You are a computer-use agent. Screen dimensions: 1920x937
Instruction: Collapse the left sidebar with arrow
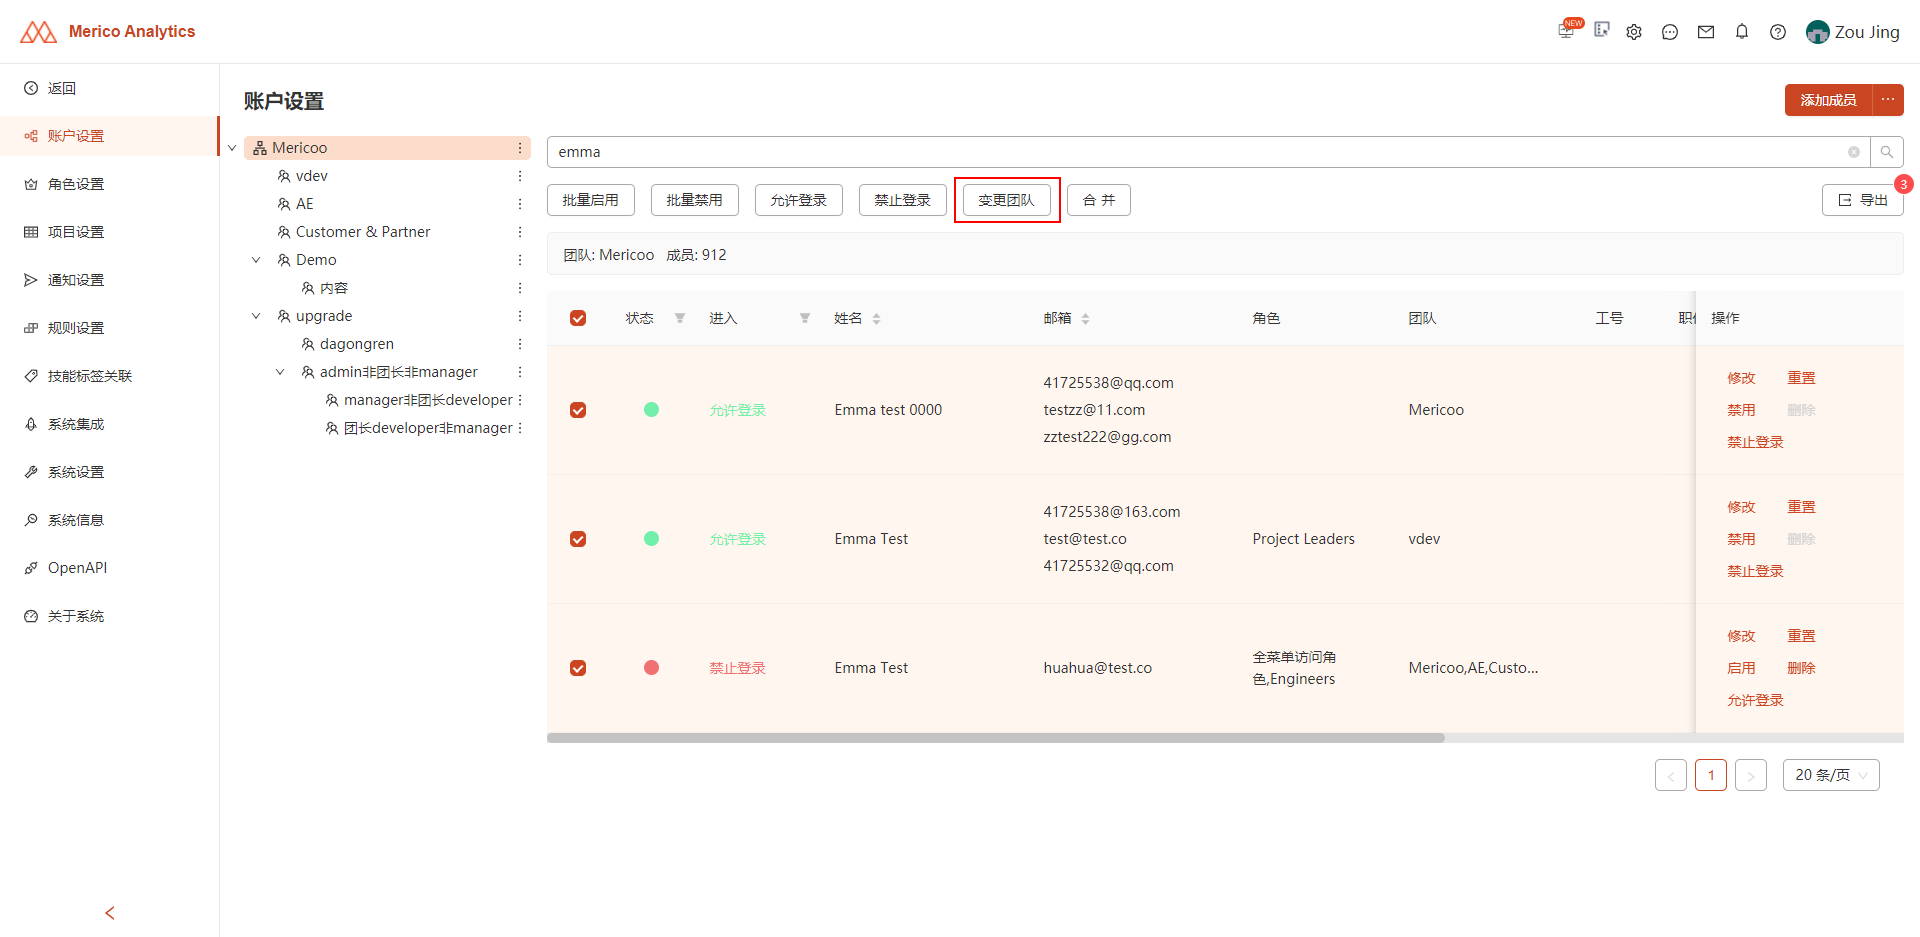click(110, 913)
